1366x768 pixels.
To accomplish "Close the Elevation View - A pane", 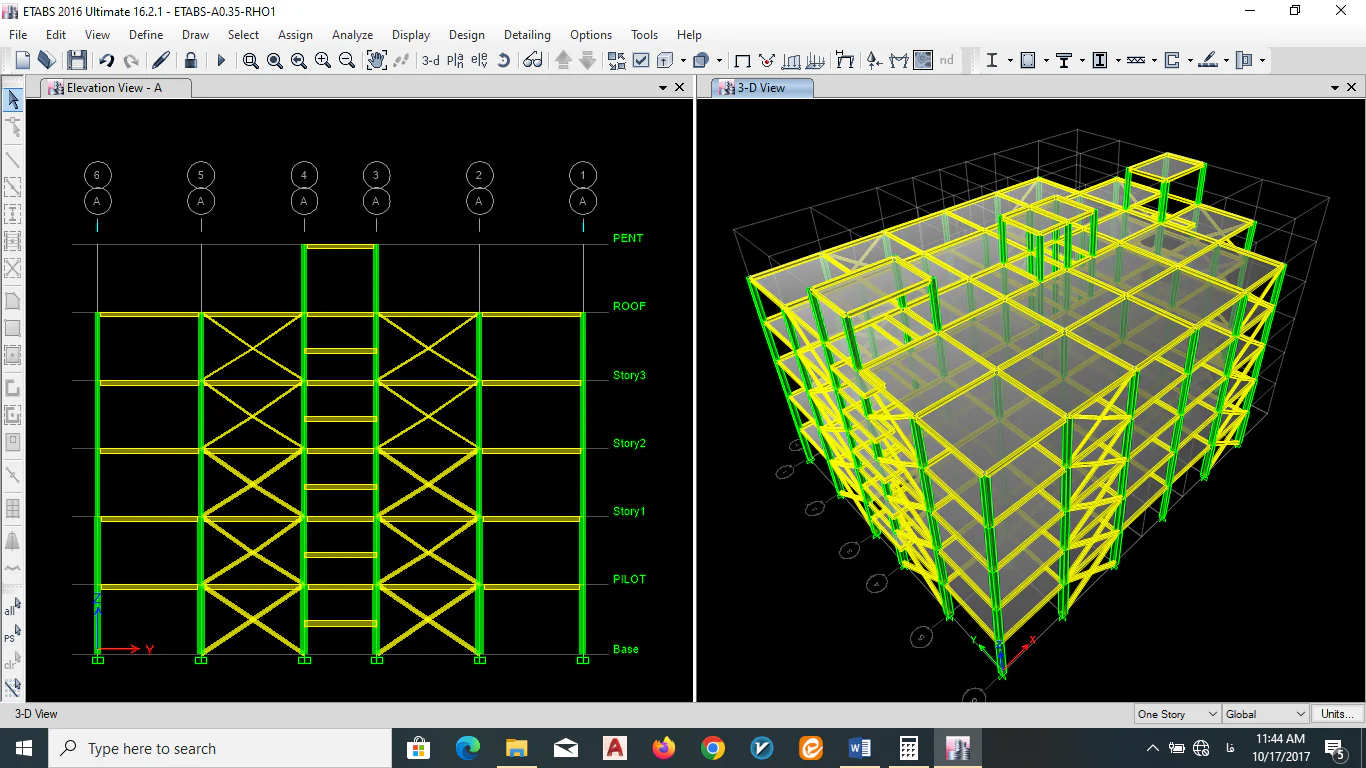I will tap(680, 88).
